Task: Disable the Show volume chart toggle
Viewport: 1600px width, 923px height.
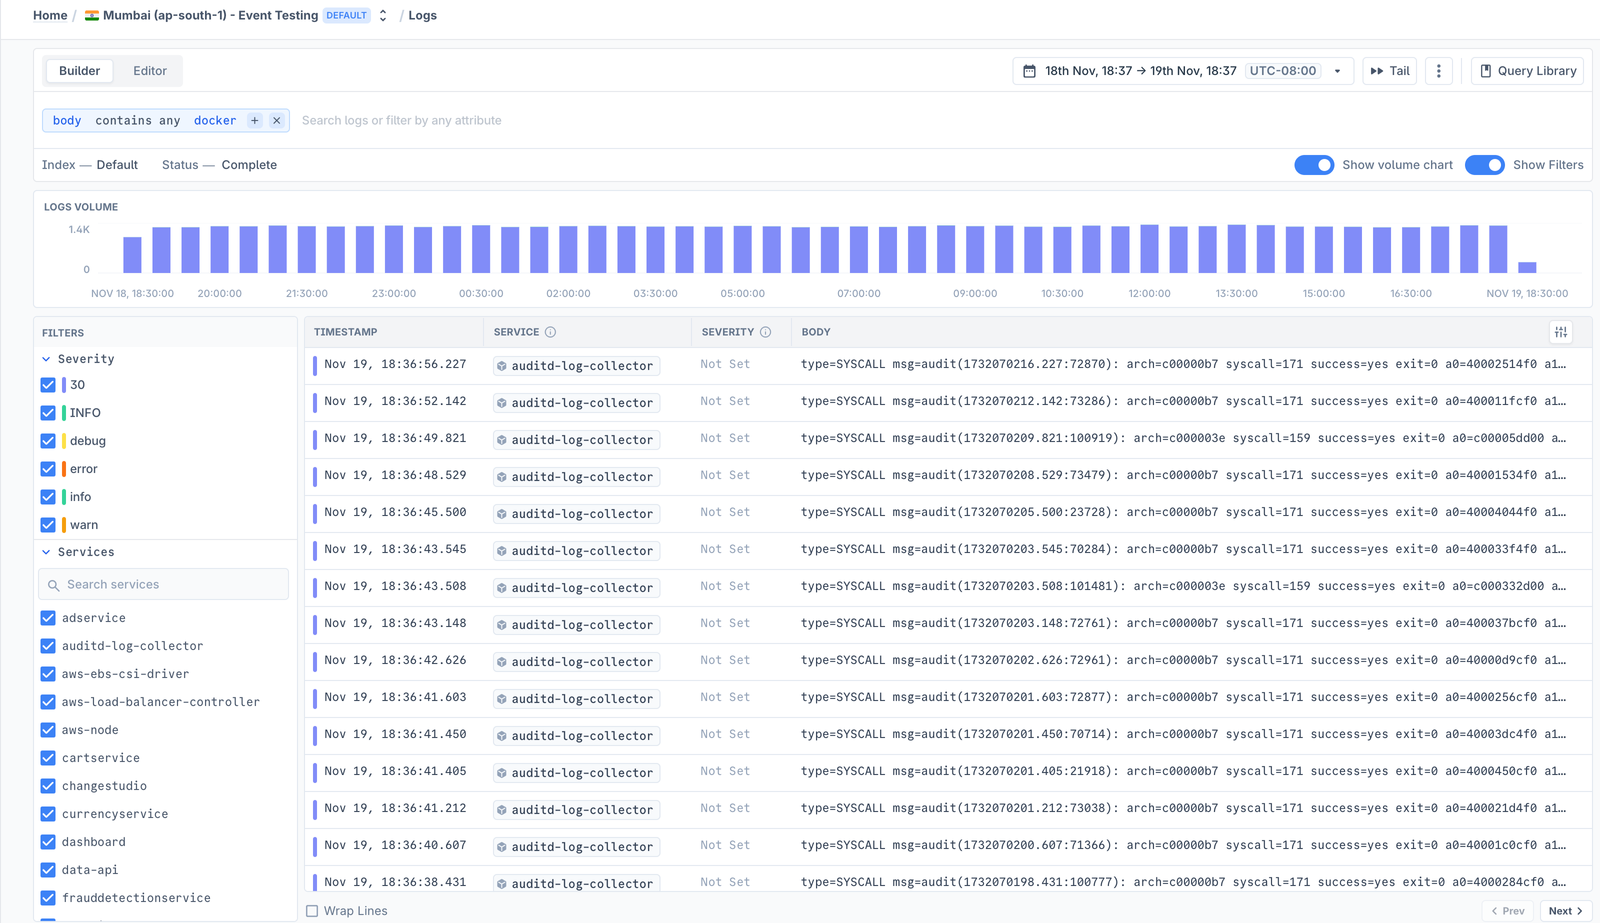Action: [x=1314, y=164]
